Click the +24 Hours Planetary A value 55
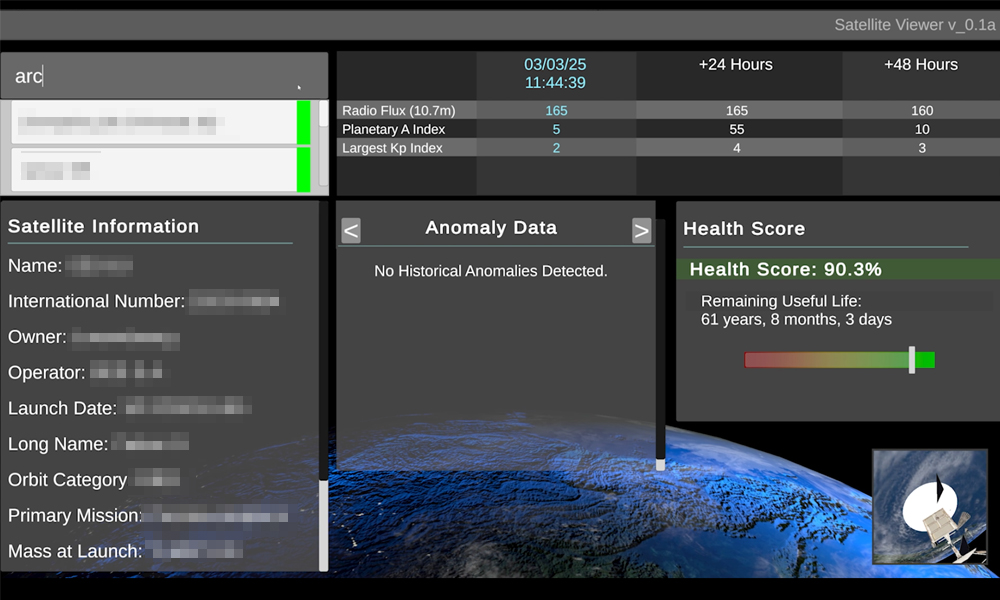This screenshot has width=1000, height=600. pyautogui.click(x=737, y=129)
